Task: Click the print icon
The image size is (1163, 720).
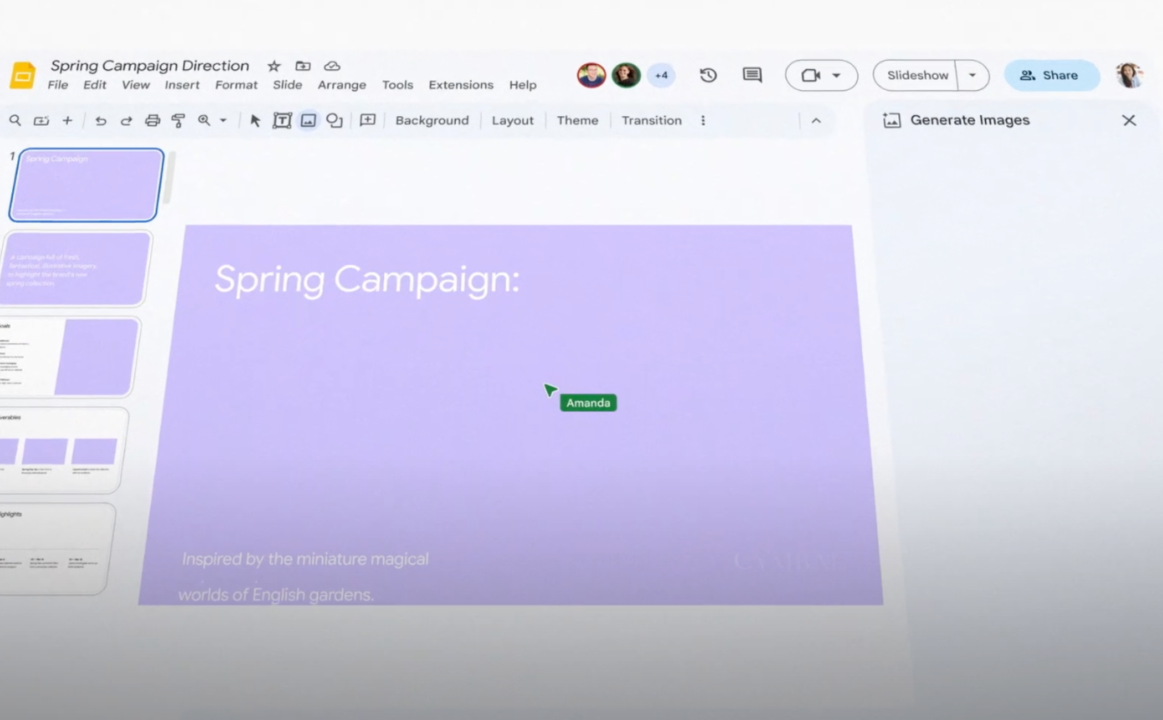Action: tap(153, 121)
